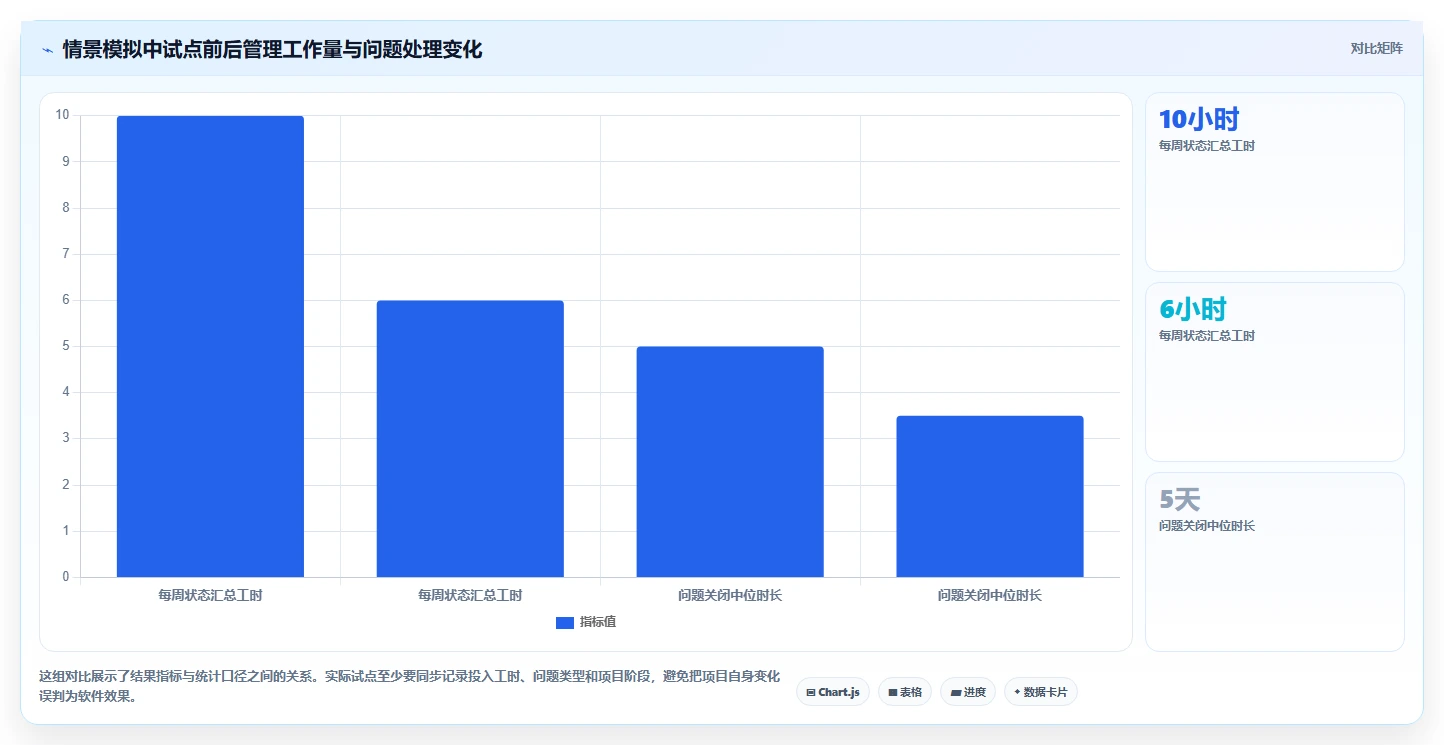Click the 对比矩阵 label in the header
Screen dimensions: 1444x745
[x=1376, y=48]
